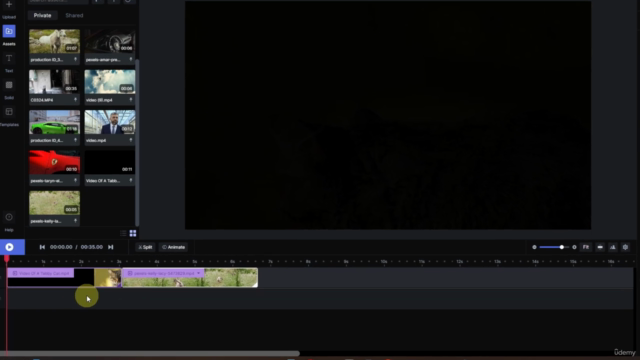Click the small icon beside pexels-amar-pre name

click(x=131, y=60)
